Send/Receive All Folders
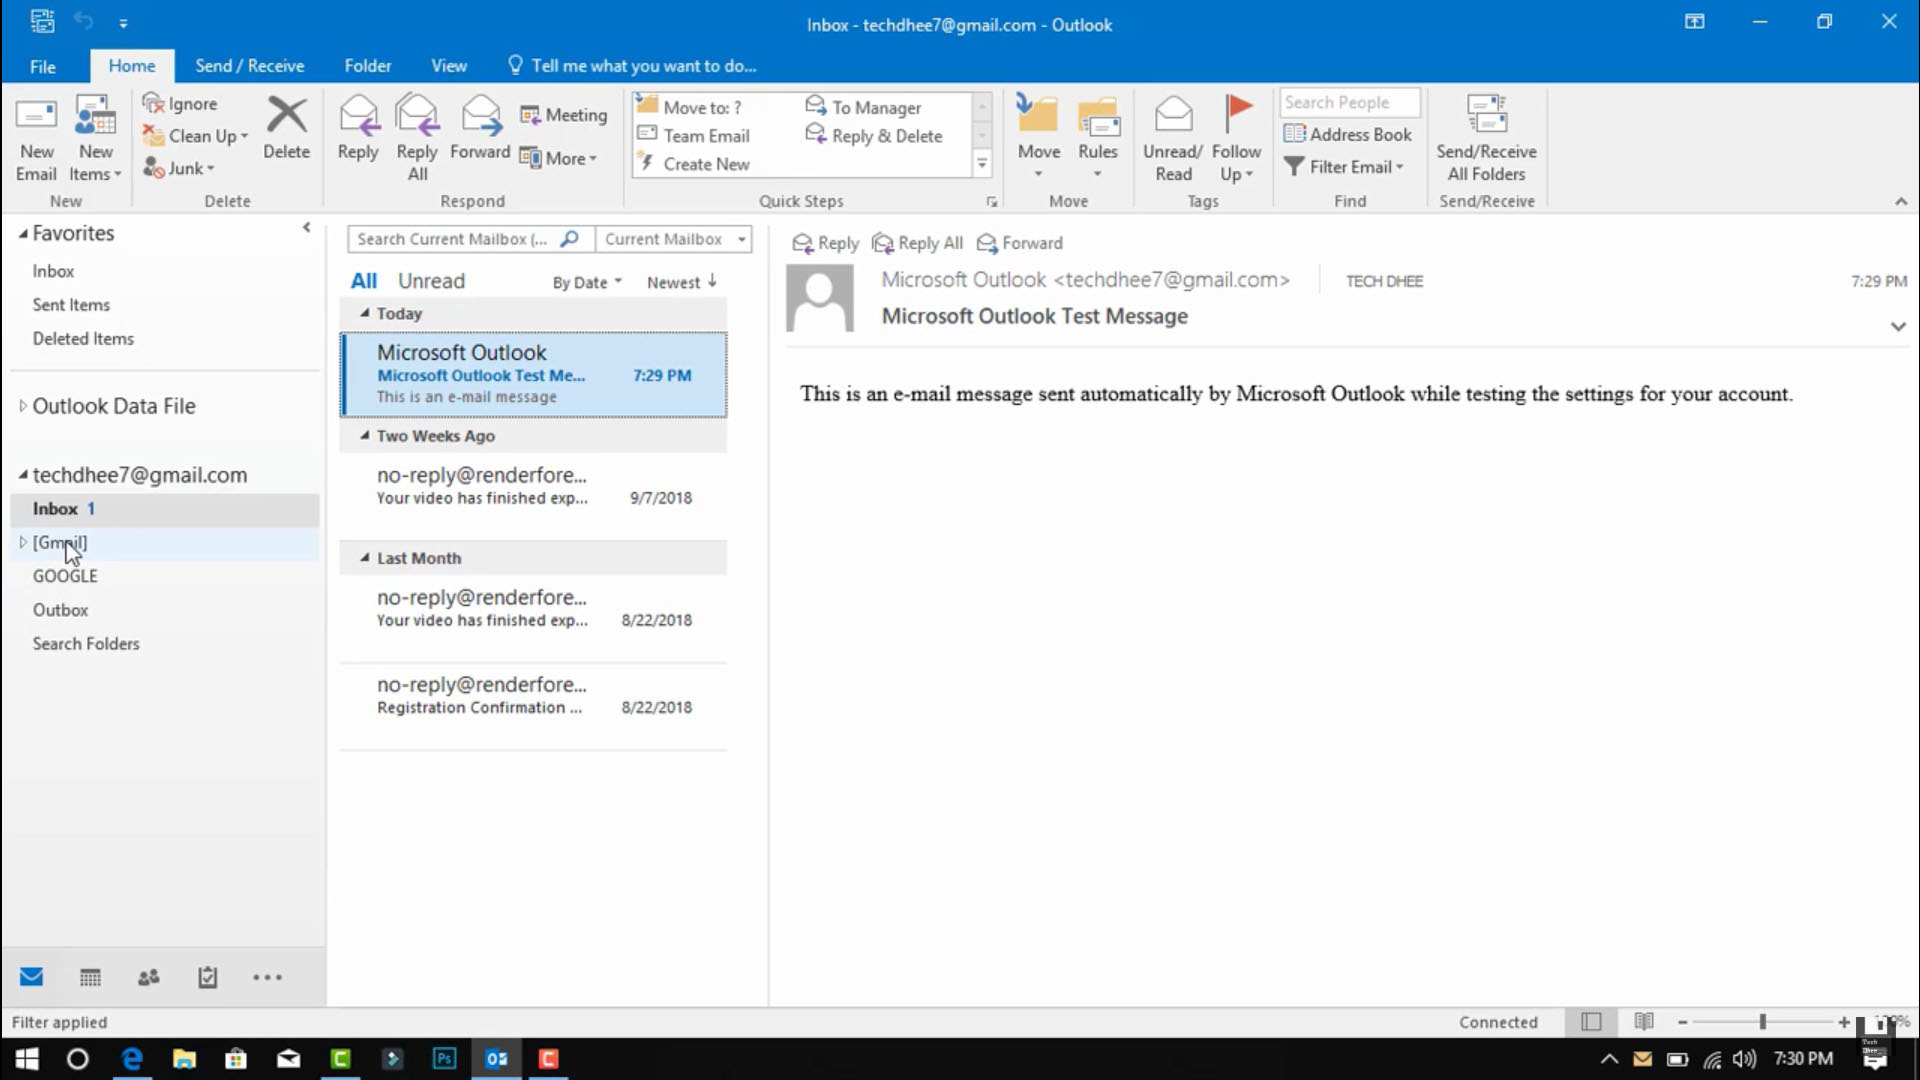 [x=1486, y=140]
